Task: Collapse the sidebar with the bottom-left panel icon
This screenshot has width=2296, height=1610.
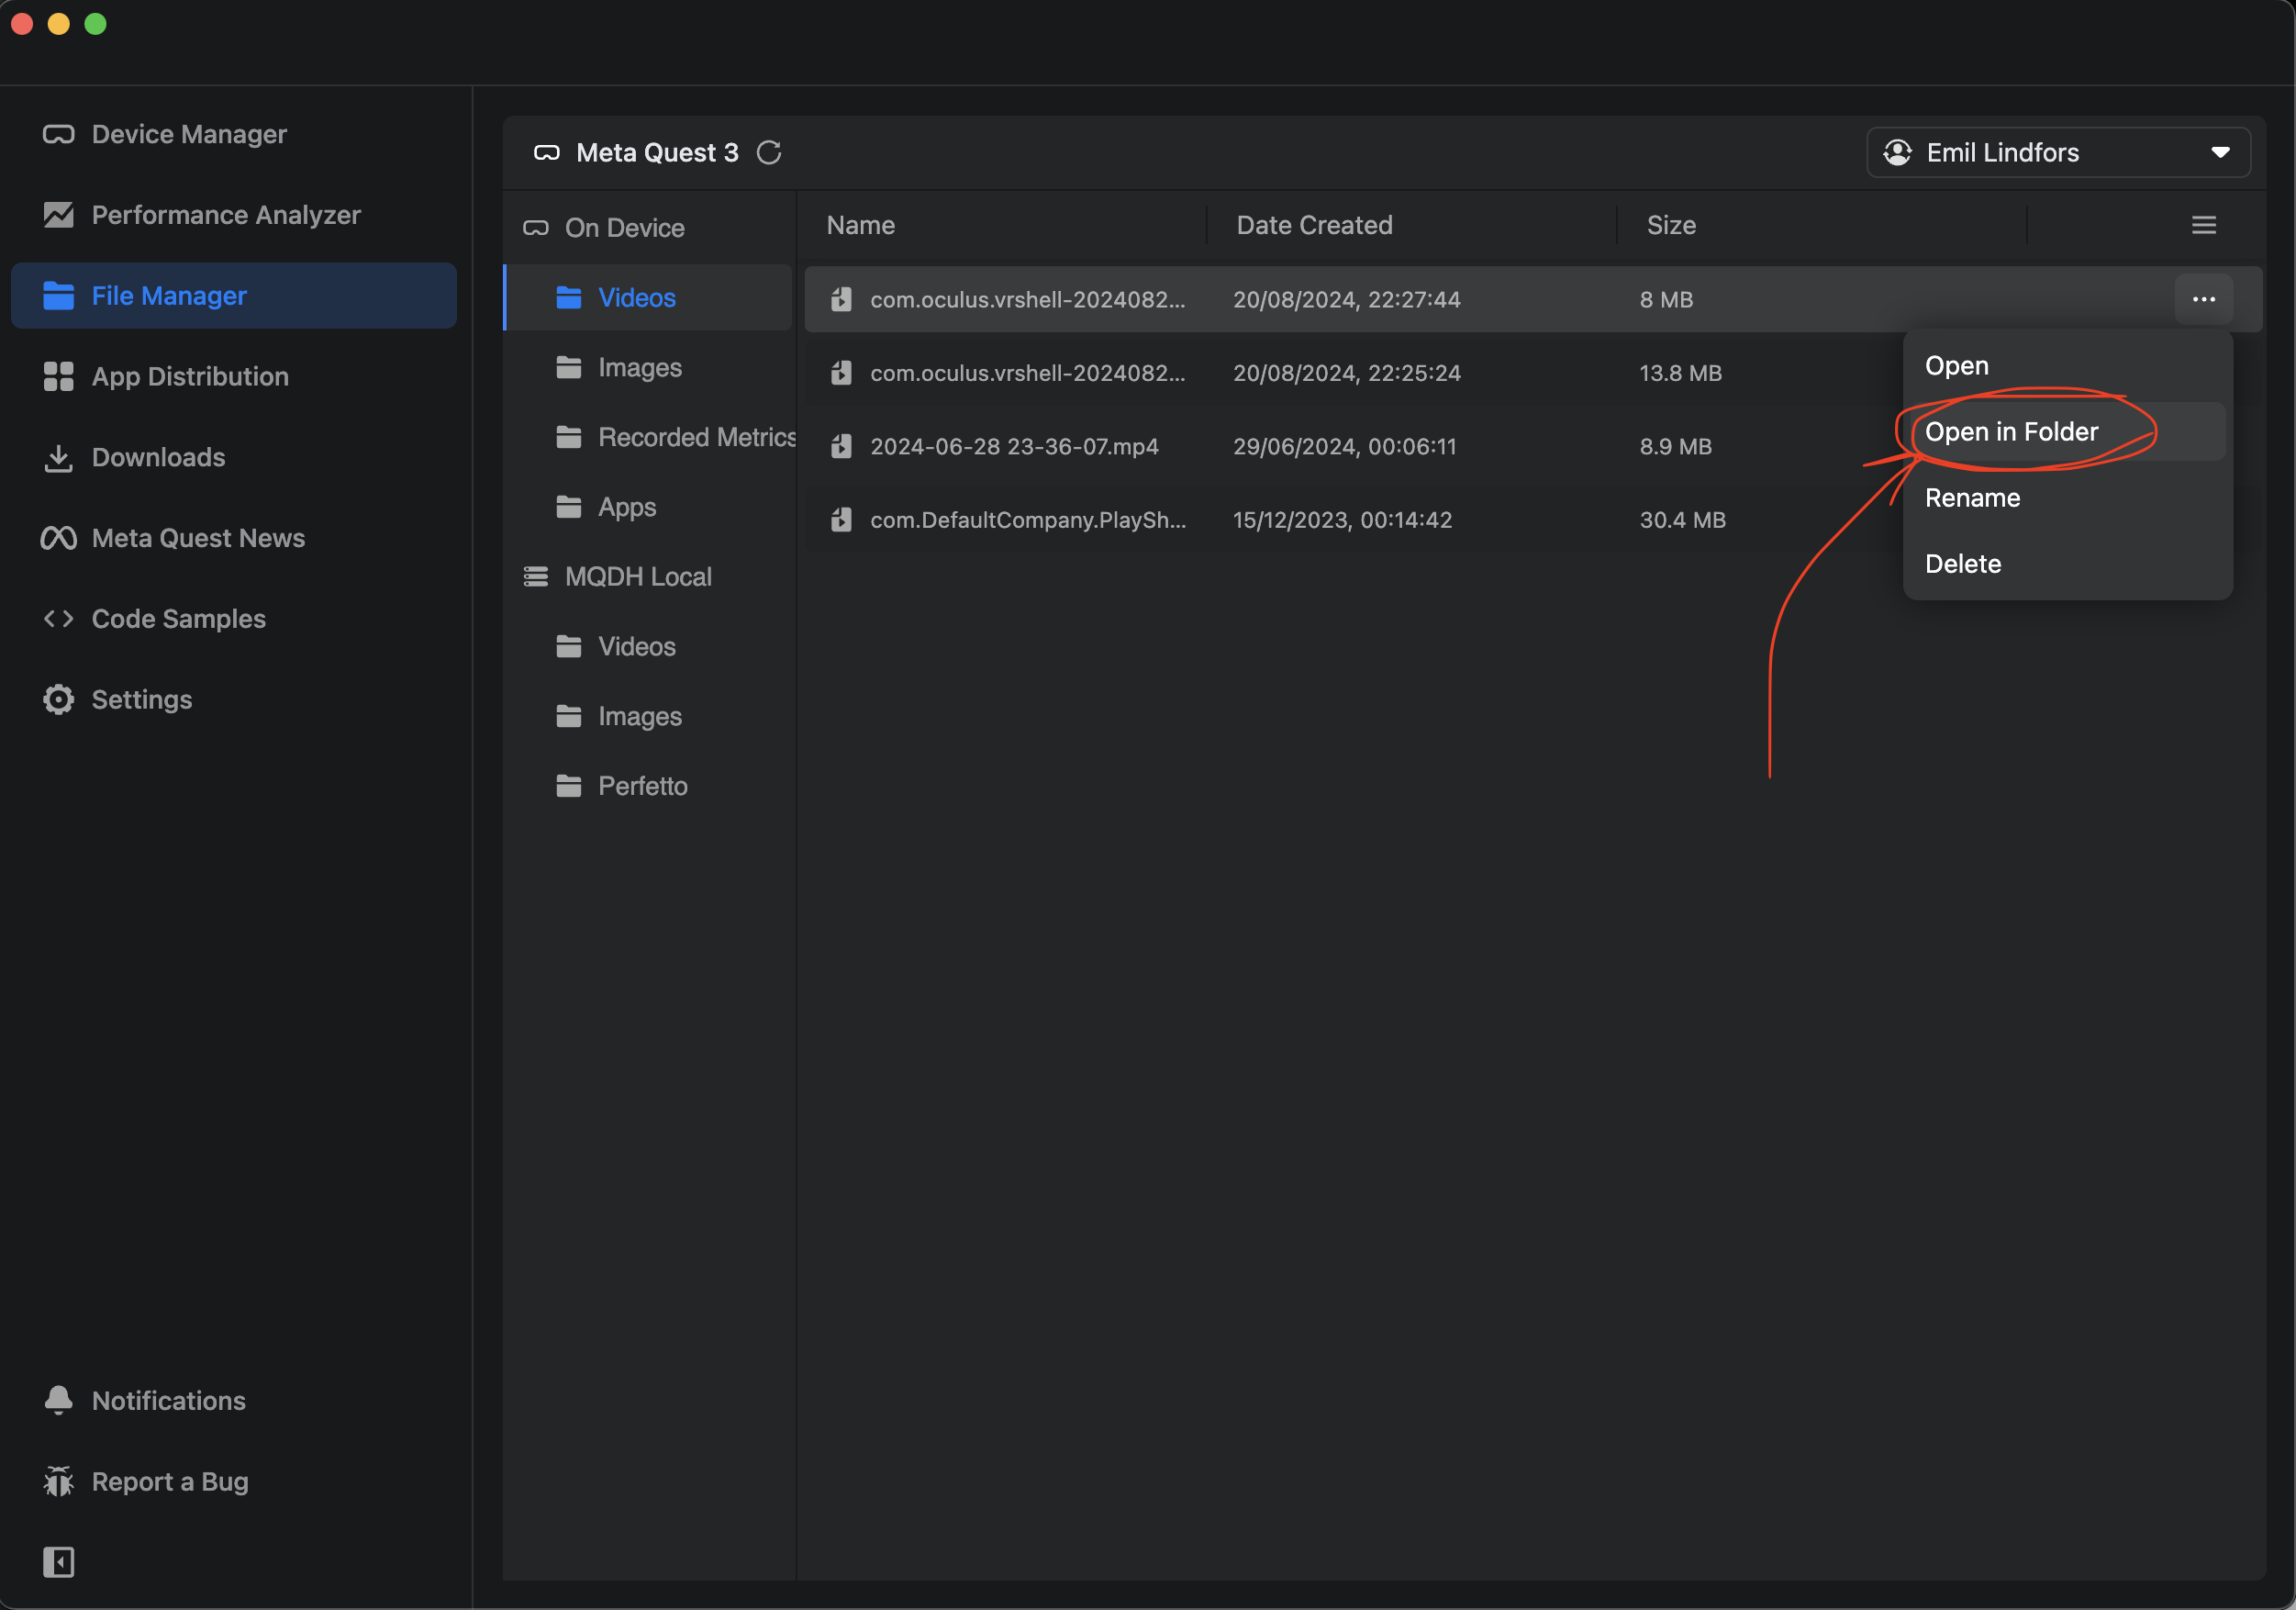Action: (x=58, y=1561)
